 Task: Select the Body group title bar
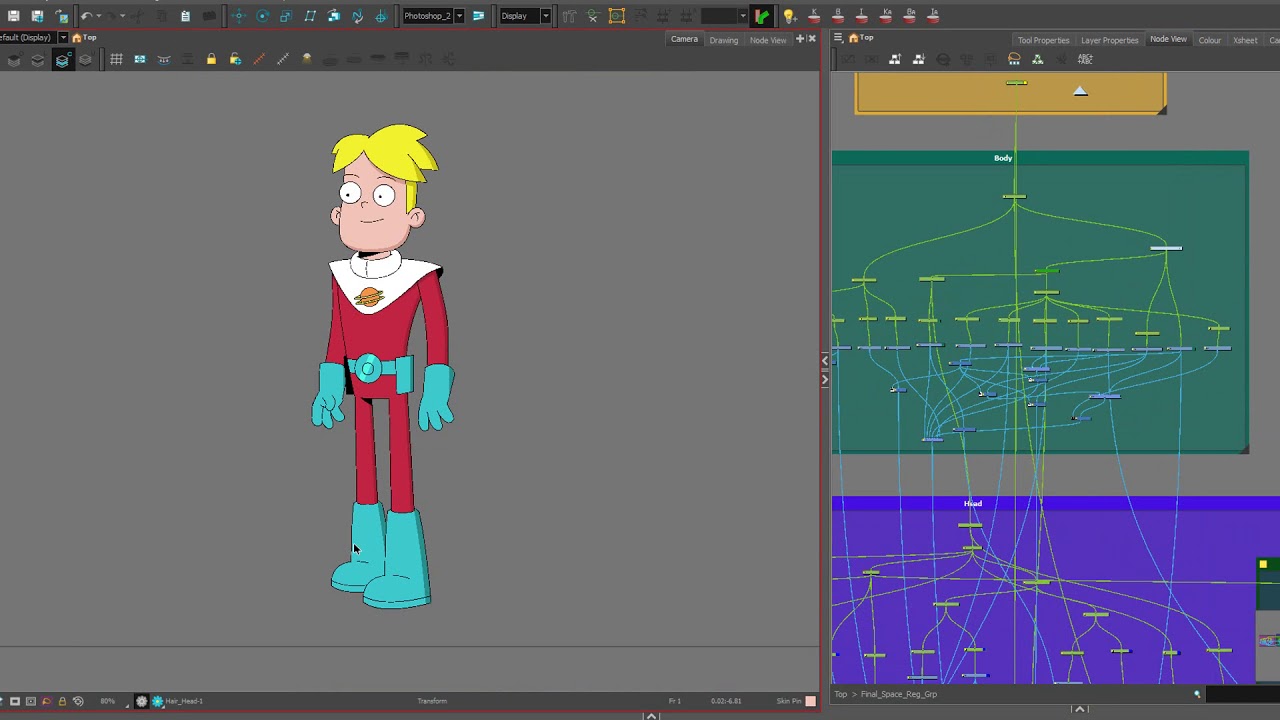click(x=1040, y=158)
